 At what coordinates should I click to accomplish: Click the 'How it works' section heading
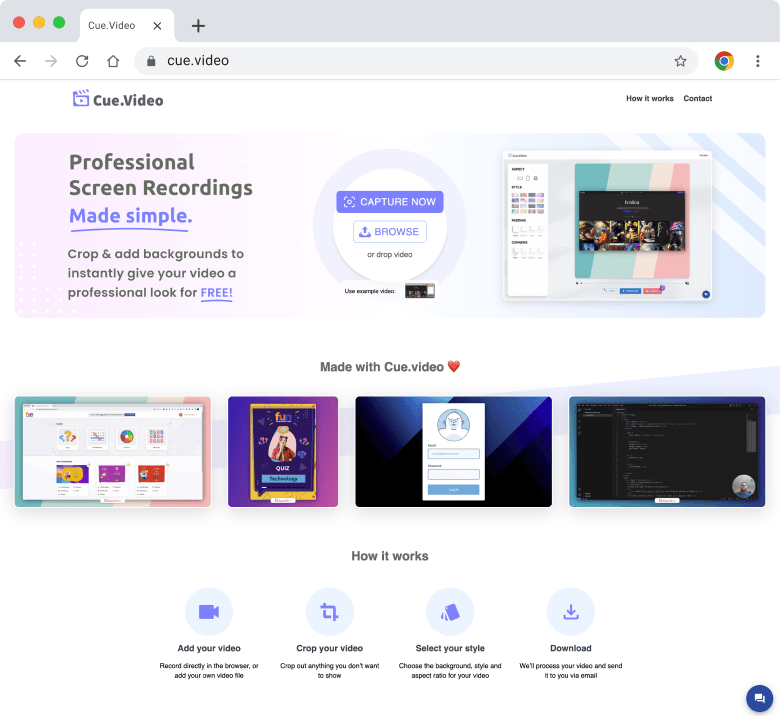(x=390, y=556)
